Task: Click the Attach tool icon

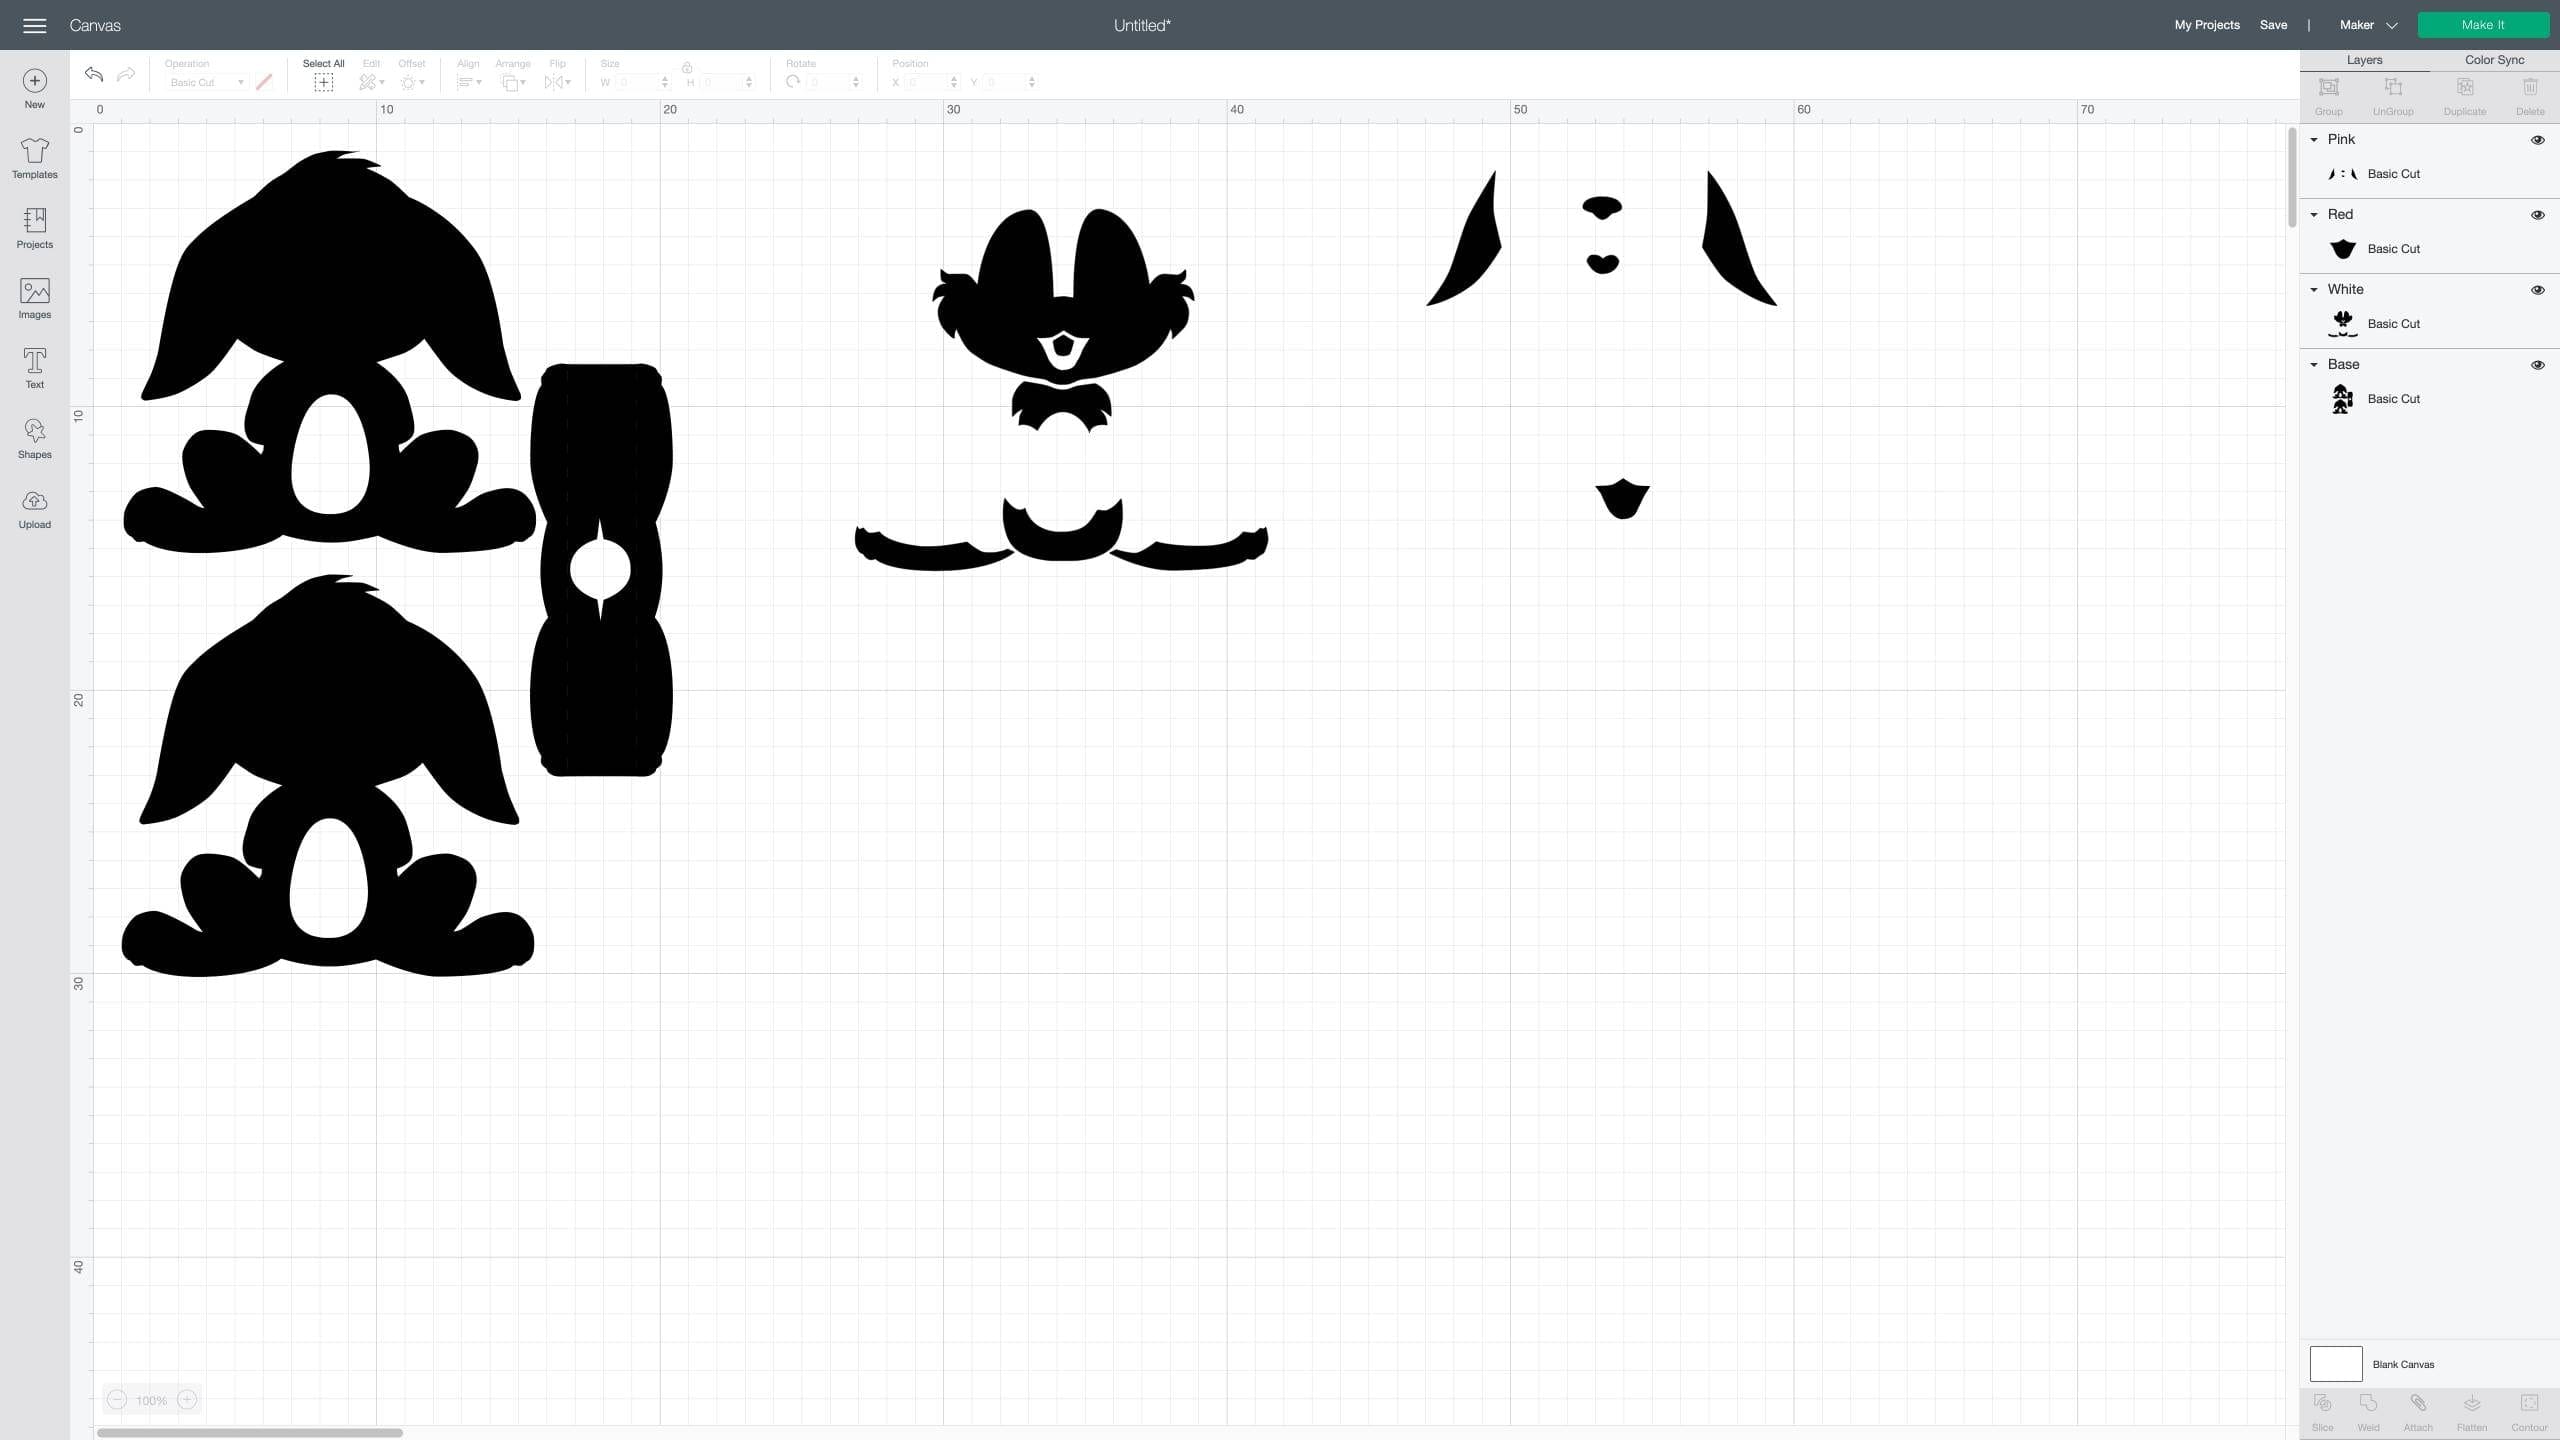Action: 2418,1404
